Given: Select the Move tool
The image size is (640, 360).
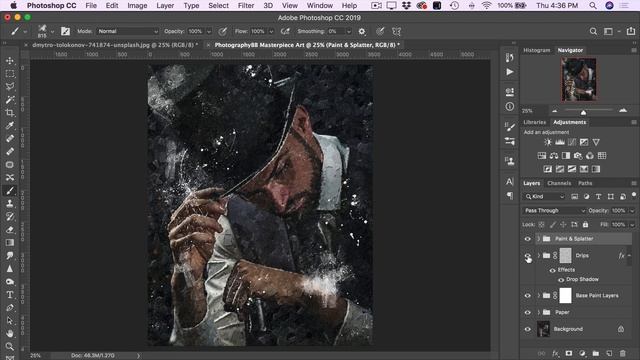Looking at the screenshot, I should tap(10, 60).
